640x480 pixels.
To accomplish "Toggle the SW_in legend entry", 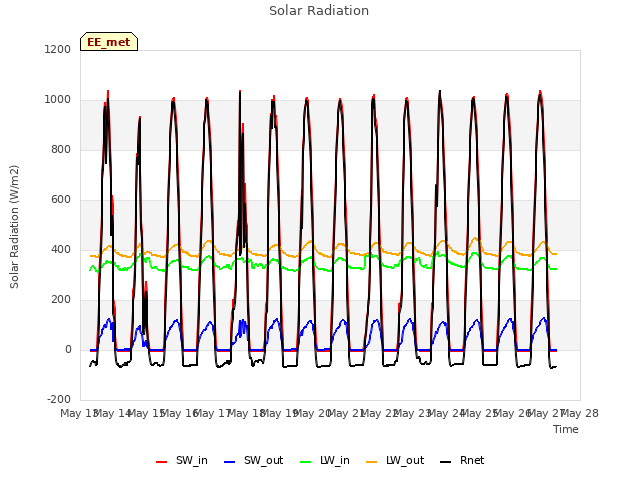I will [x=182, y=460].
